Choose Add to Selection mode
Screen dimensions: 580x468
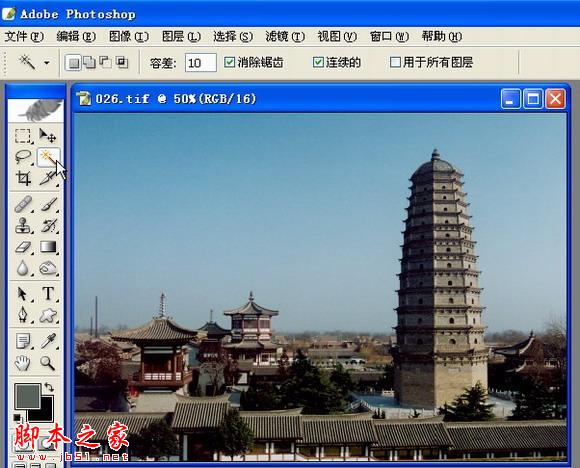[x=89, y=63]
